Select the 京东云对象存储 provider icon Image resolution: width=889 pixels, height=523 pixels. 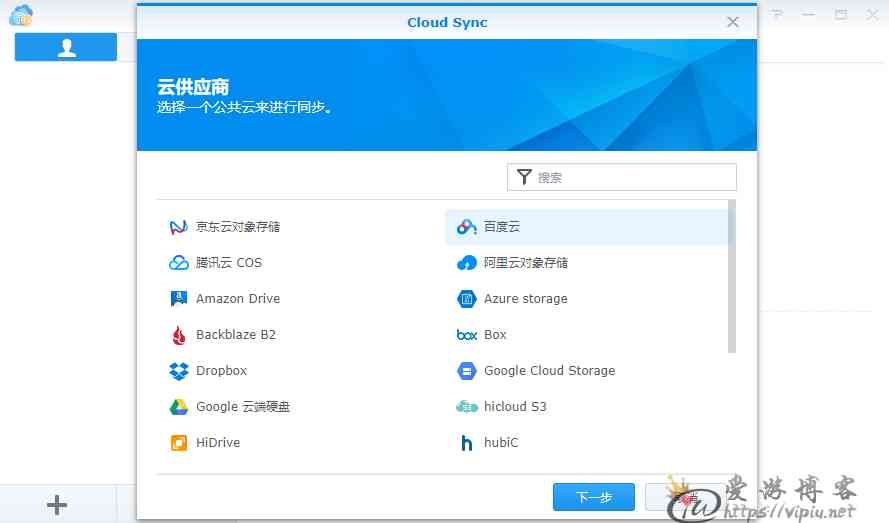click(179, 227)
